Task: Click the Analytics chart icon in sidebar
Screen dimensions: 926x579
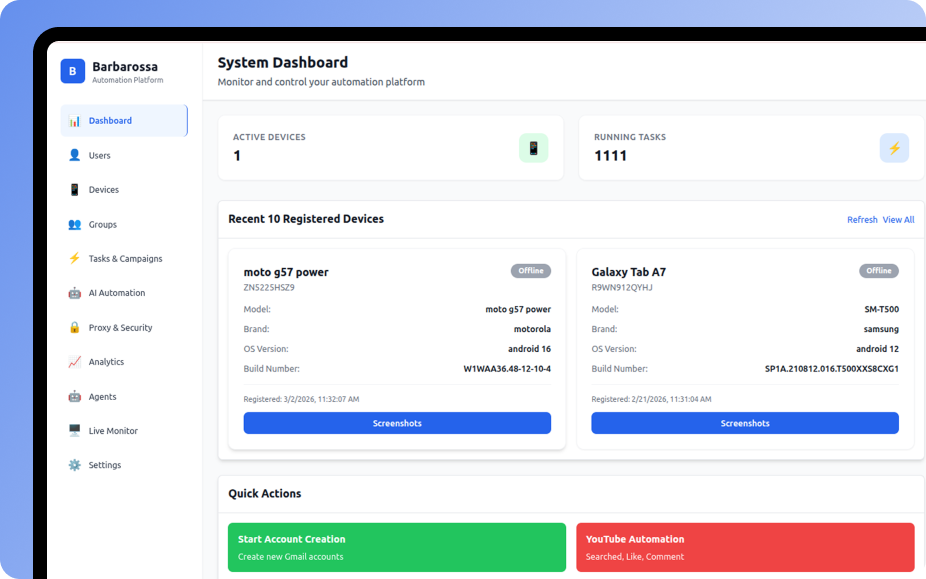Action: 74,362
